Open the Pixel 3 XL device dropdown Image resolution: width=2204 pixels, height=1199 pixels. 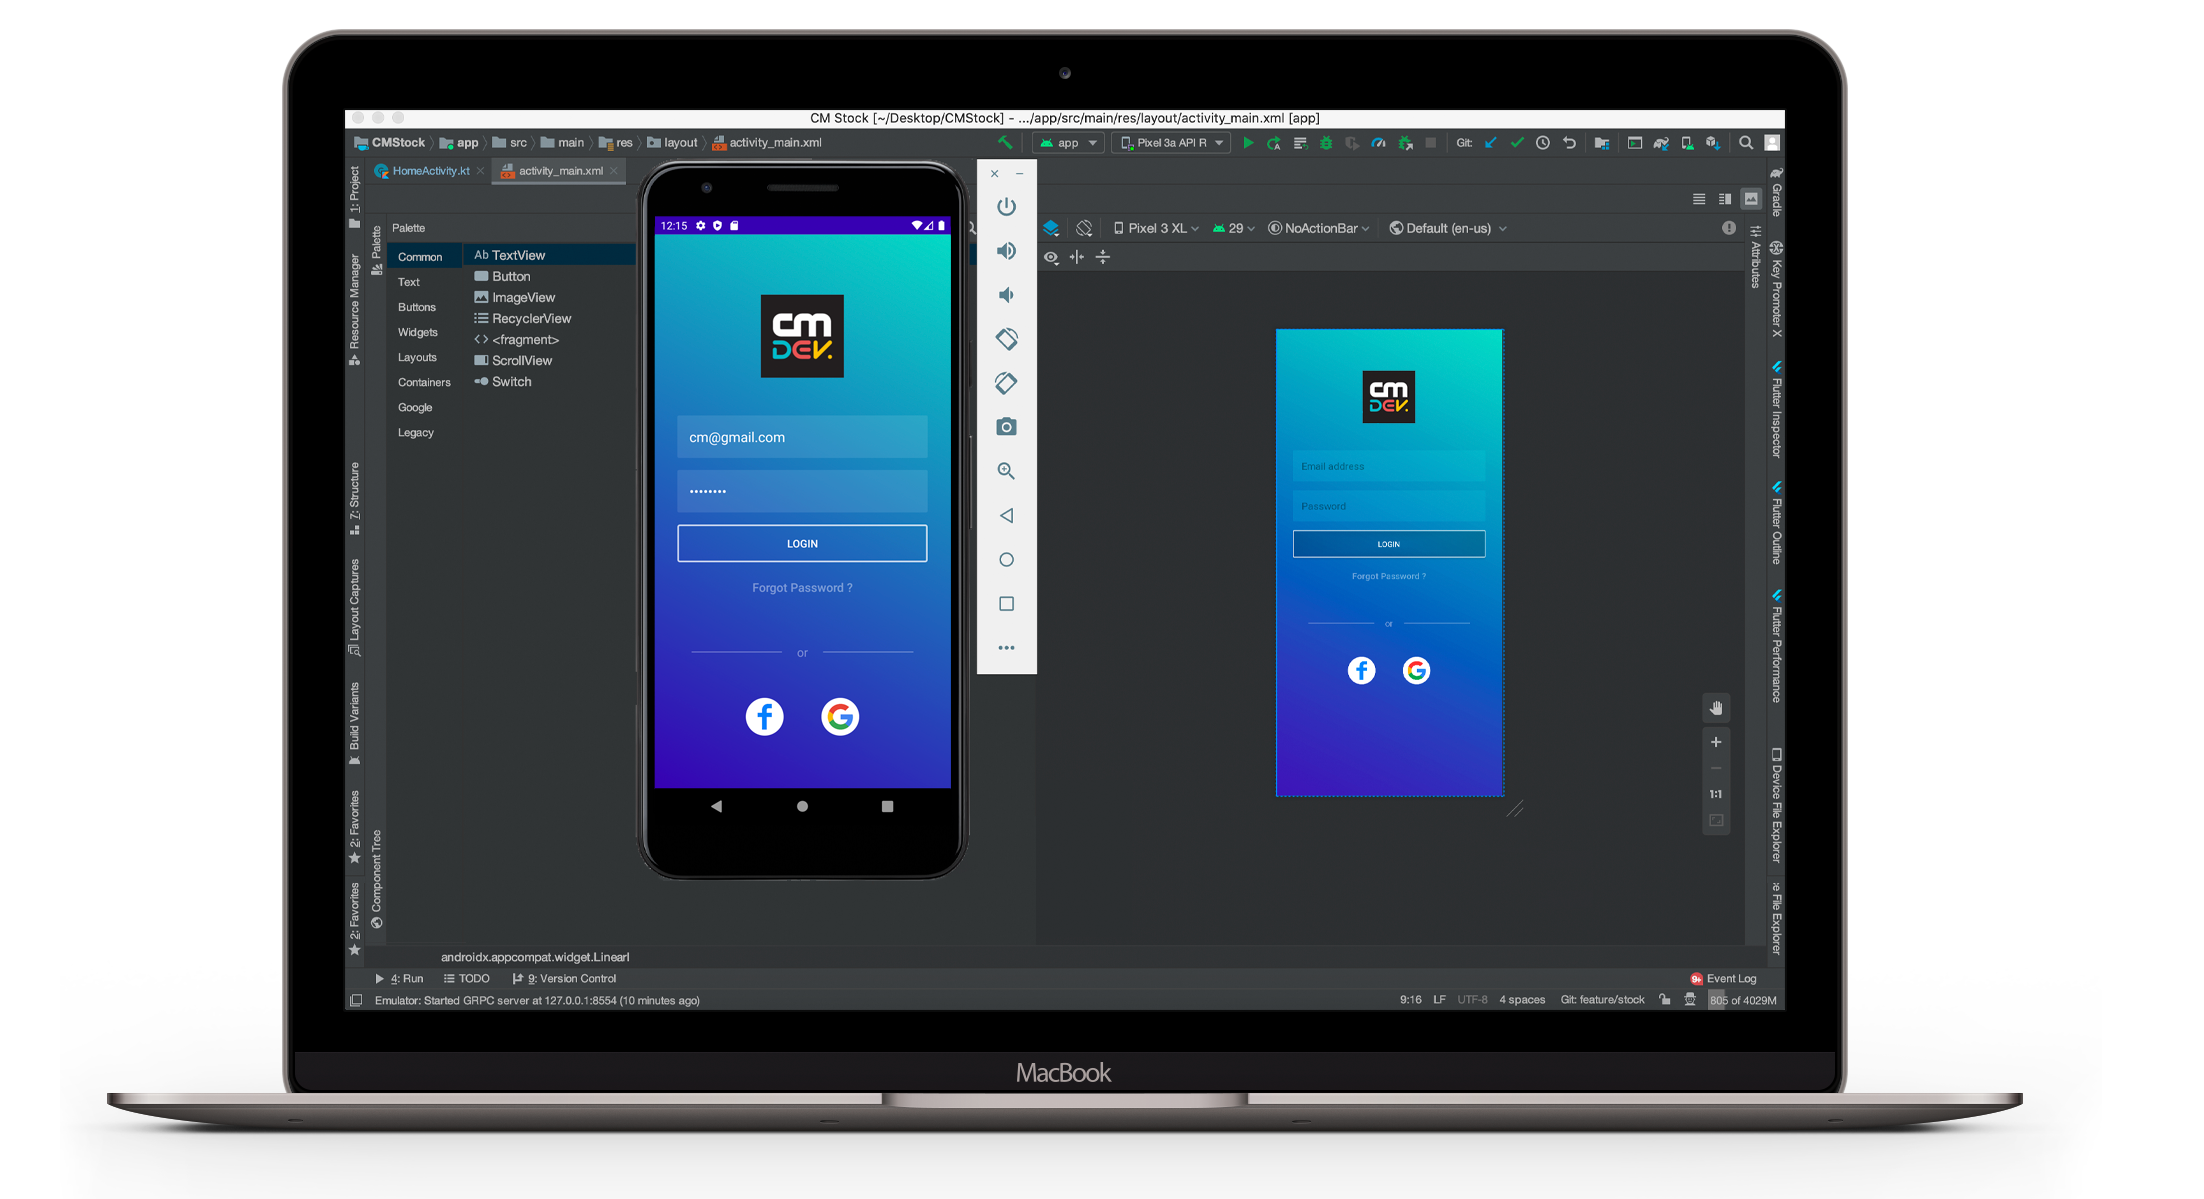(x=1155, y=228)
